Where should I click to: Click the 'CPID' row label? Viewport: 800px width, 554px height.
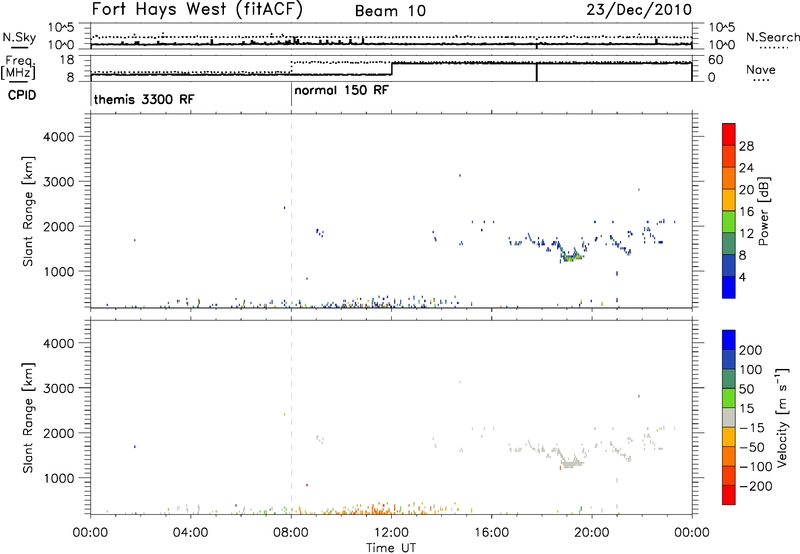pyautogui.click(x=22, y=95)
